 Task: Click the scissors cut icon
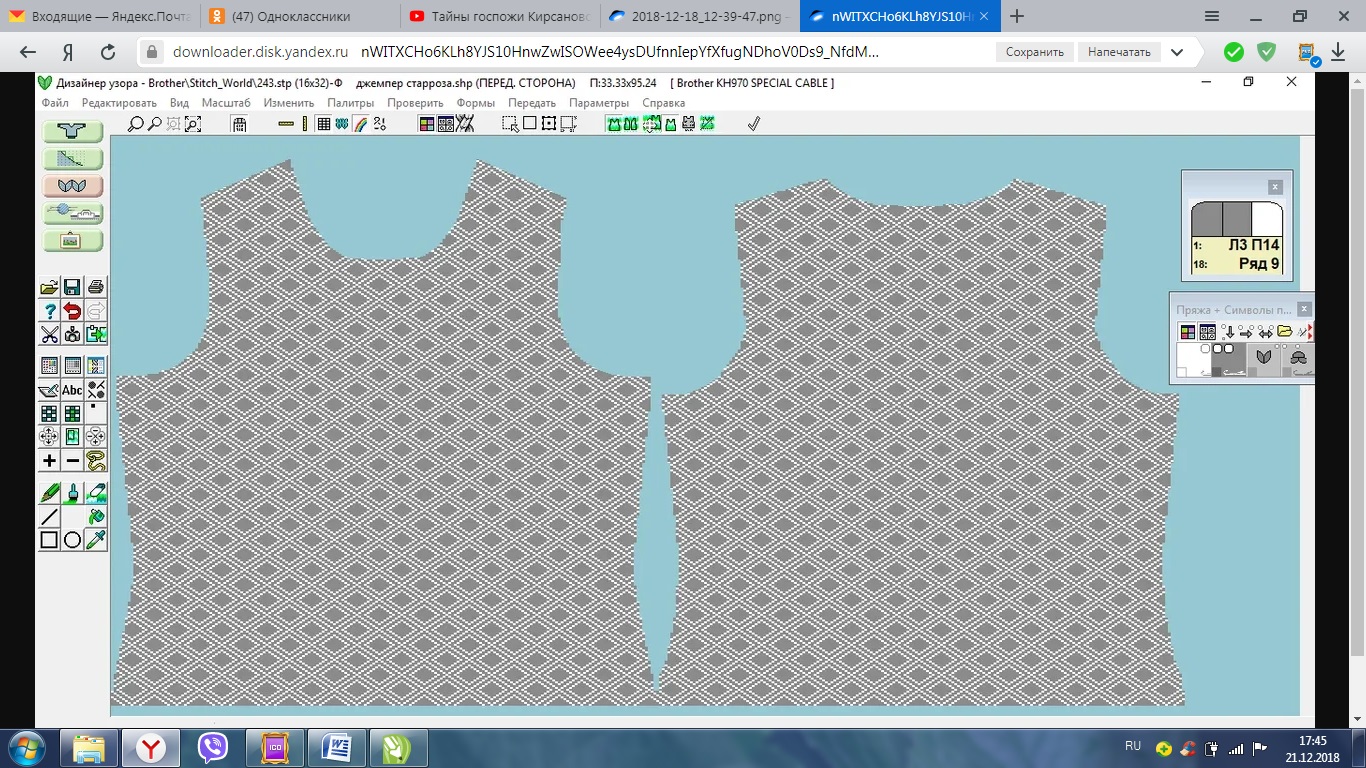coord(49,334)
